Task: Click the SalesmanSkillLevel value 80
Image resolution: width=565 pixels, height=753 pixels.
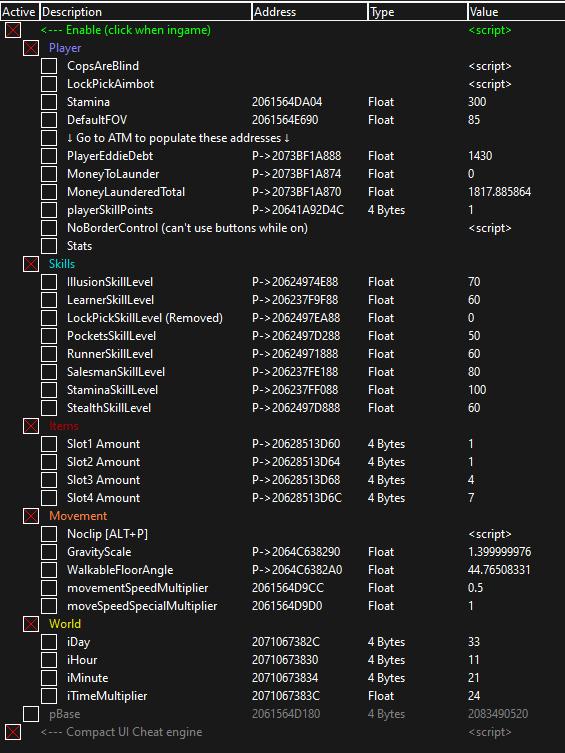Action: 474,372
